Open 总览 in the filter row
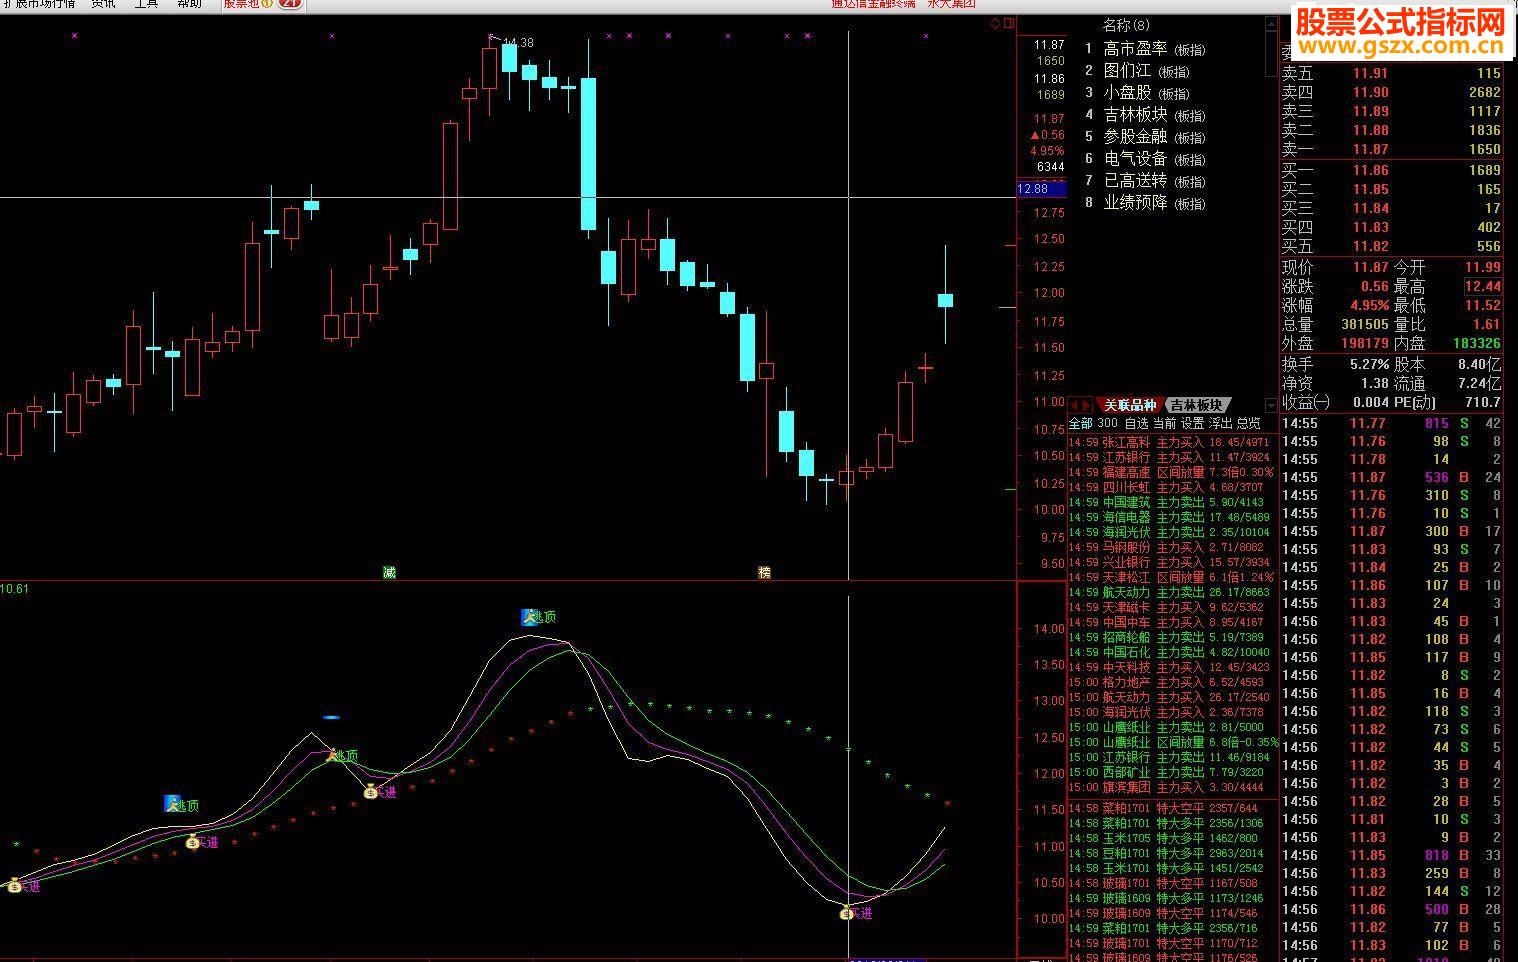Viewport: 1518px width, 962px height. [1248, 423]
